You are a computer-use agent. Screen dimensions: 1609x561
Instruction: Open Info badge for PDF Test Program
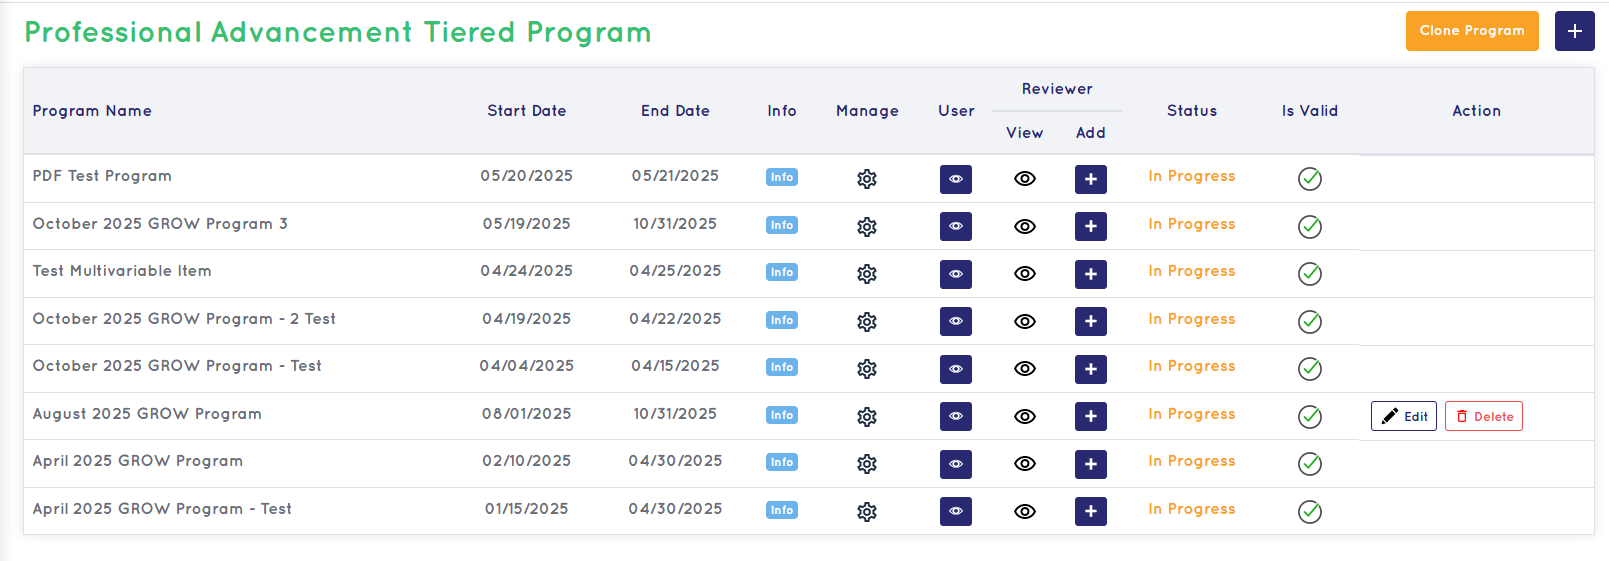coord(782,177)
